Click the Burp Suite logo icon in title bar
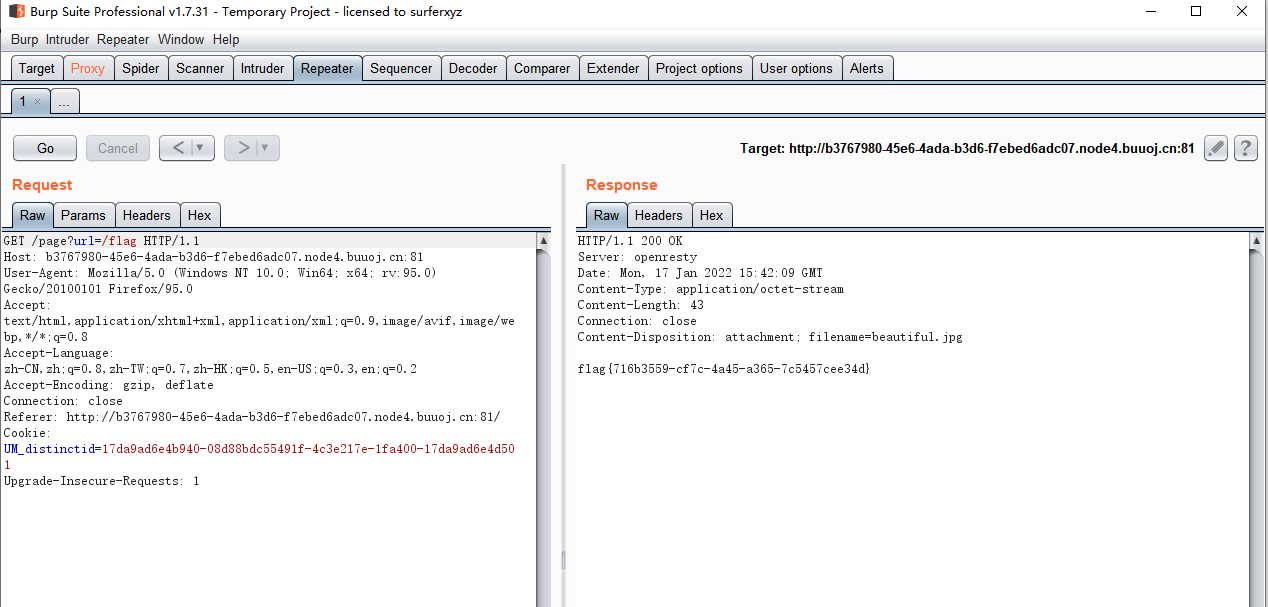 coord(16,12)
